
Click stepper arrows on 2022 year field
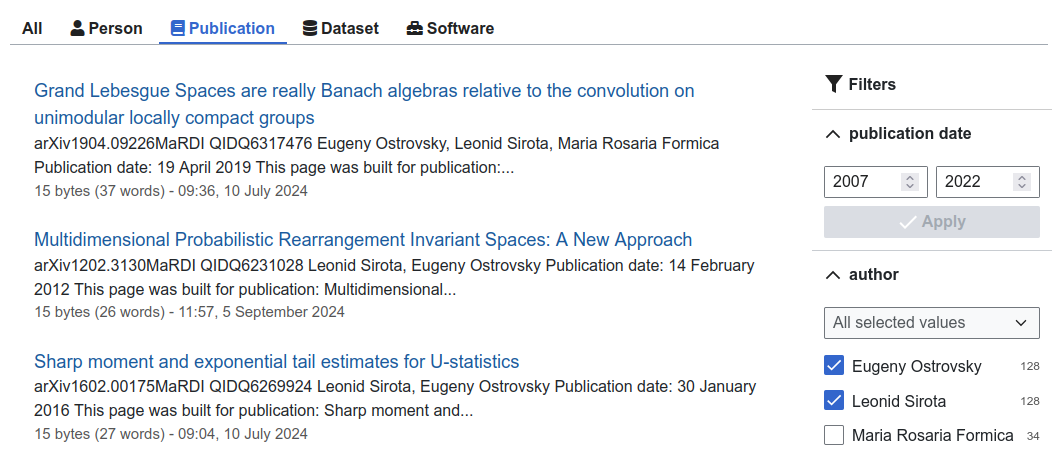[x=1021, y=182]
